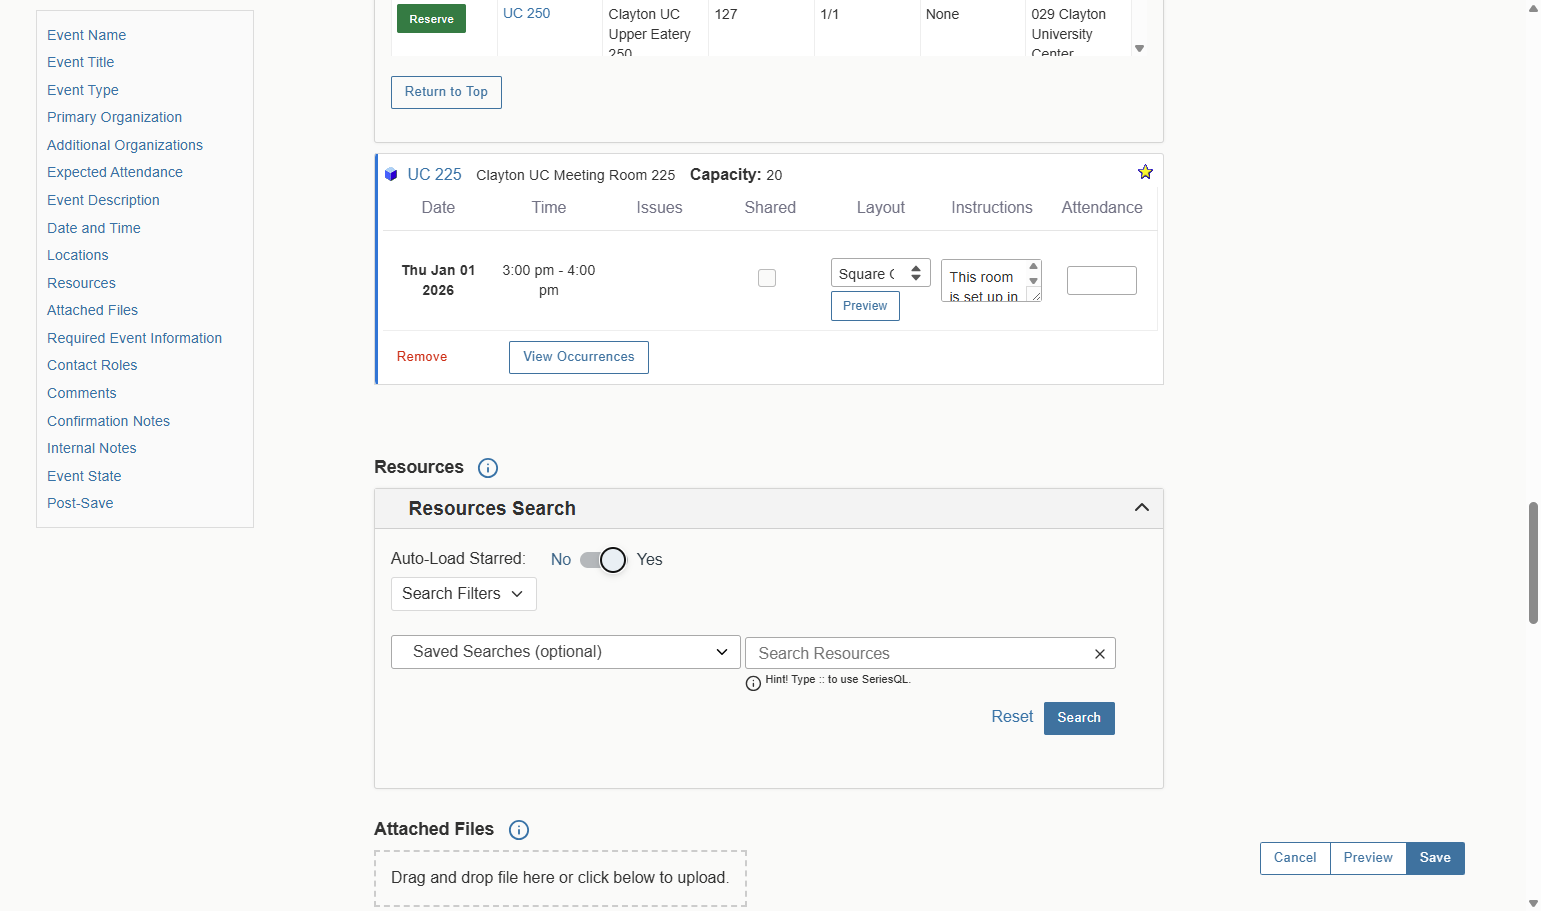This screenshot has width=1541, height=911.
Task: Jump to Internal Notes section
Action: click(x=91, y=449)
